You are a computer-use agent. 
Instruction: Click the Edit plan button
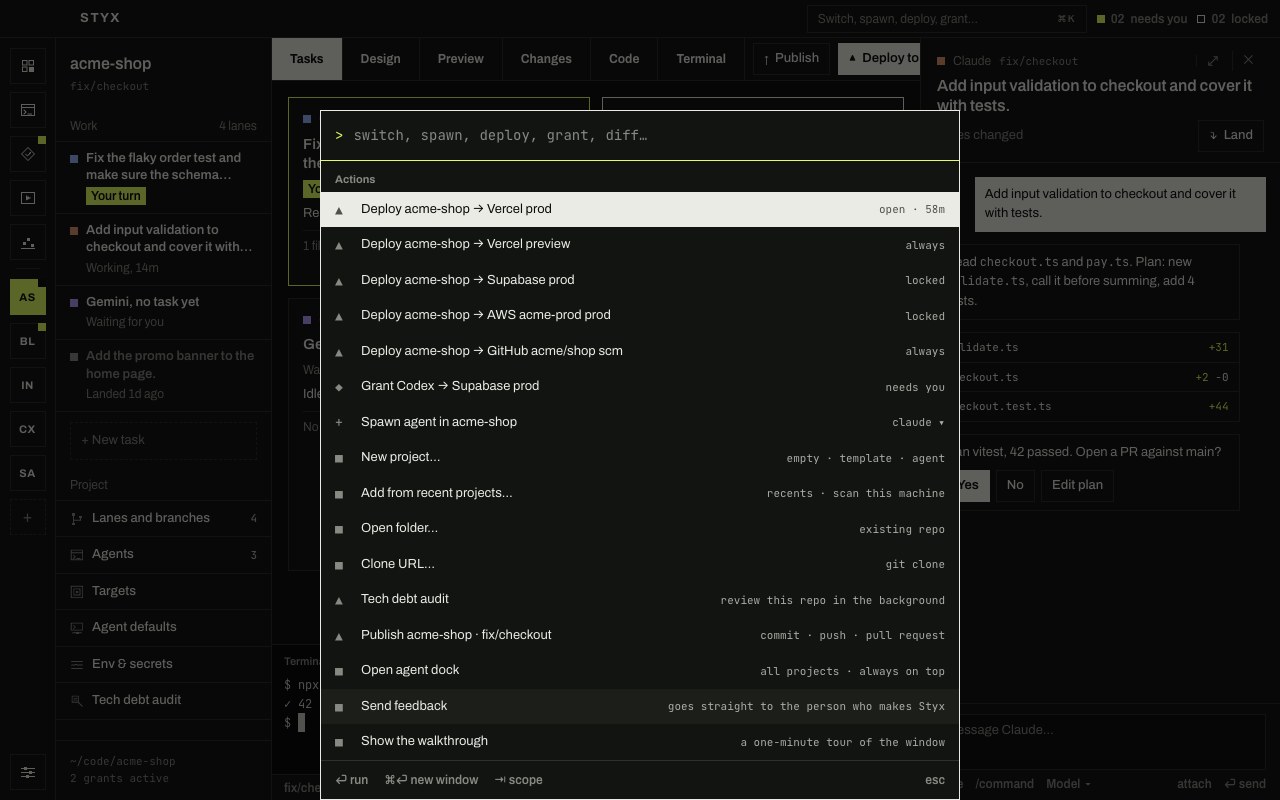[1077, 485]
